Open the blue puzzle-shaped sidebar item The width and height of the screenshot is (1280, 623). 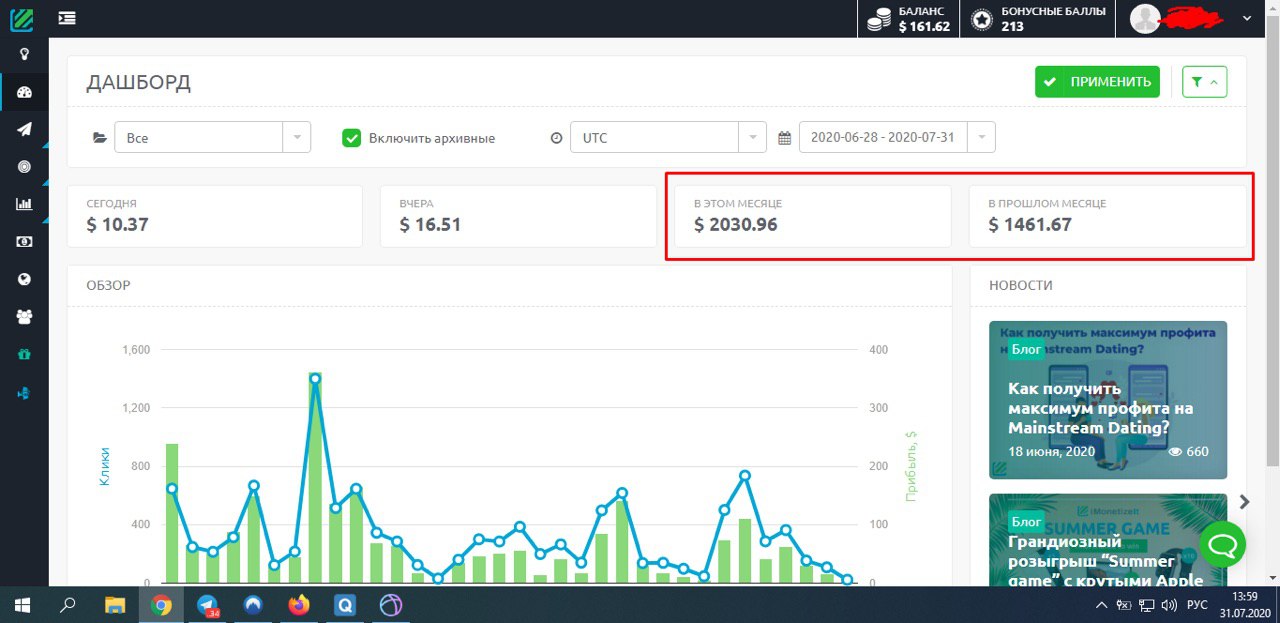(x=24, y=393)
